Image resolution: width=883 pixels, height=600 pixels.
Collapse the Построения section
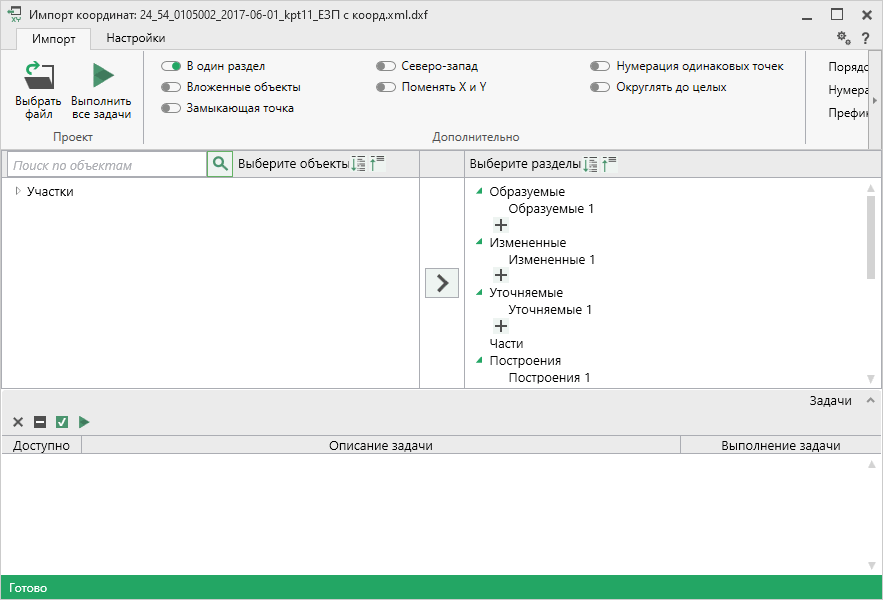tap(480, 360)
